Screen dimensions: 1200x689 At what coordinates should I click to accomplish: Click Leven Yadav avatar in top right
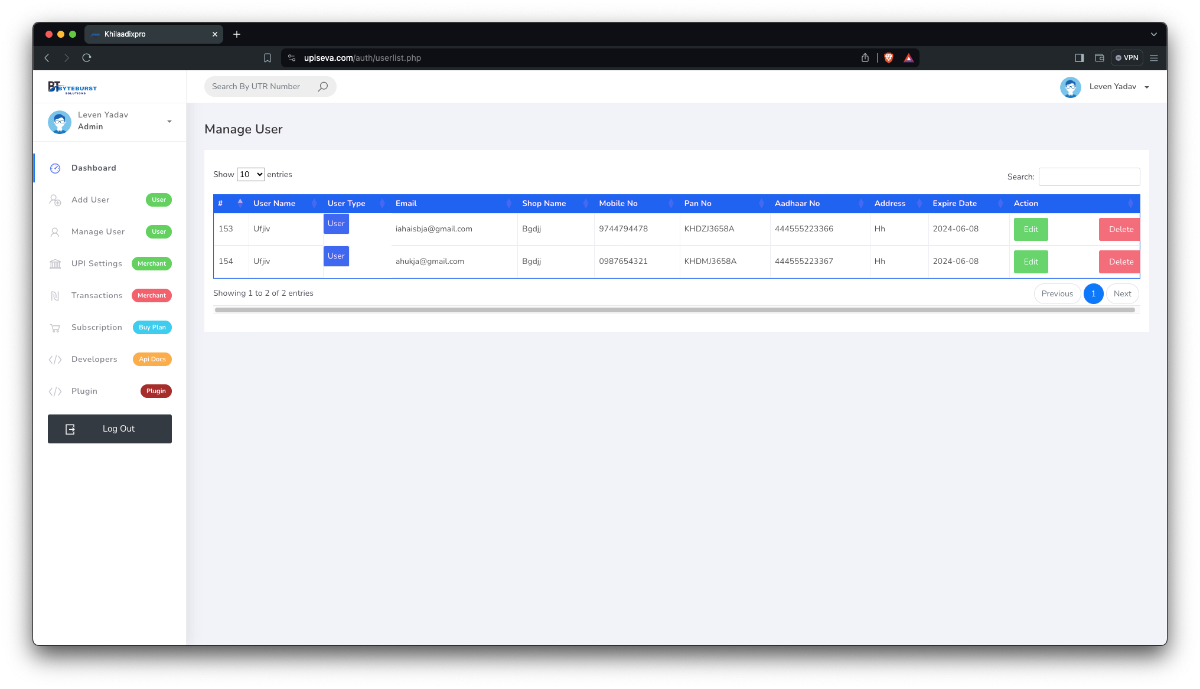1070,87
